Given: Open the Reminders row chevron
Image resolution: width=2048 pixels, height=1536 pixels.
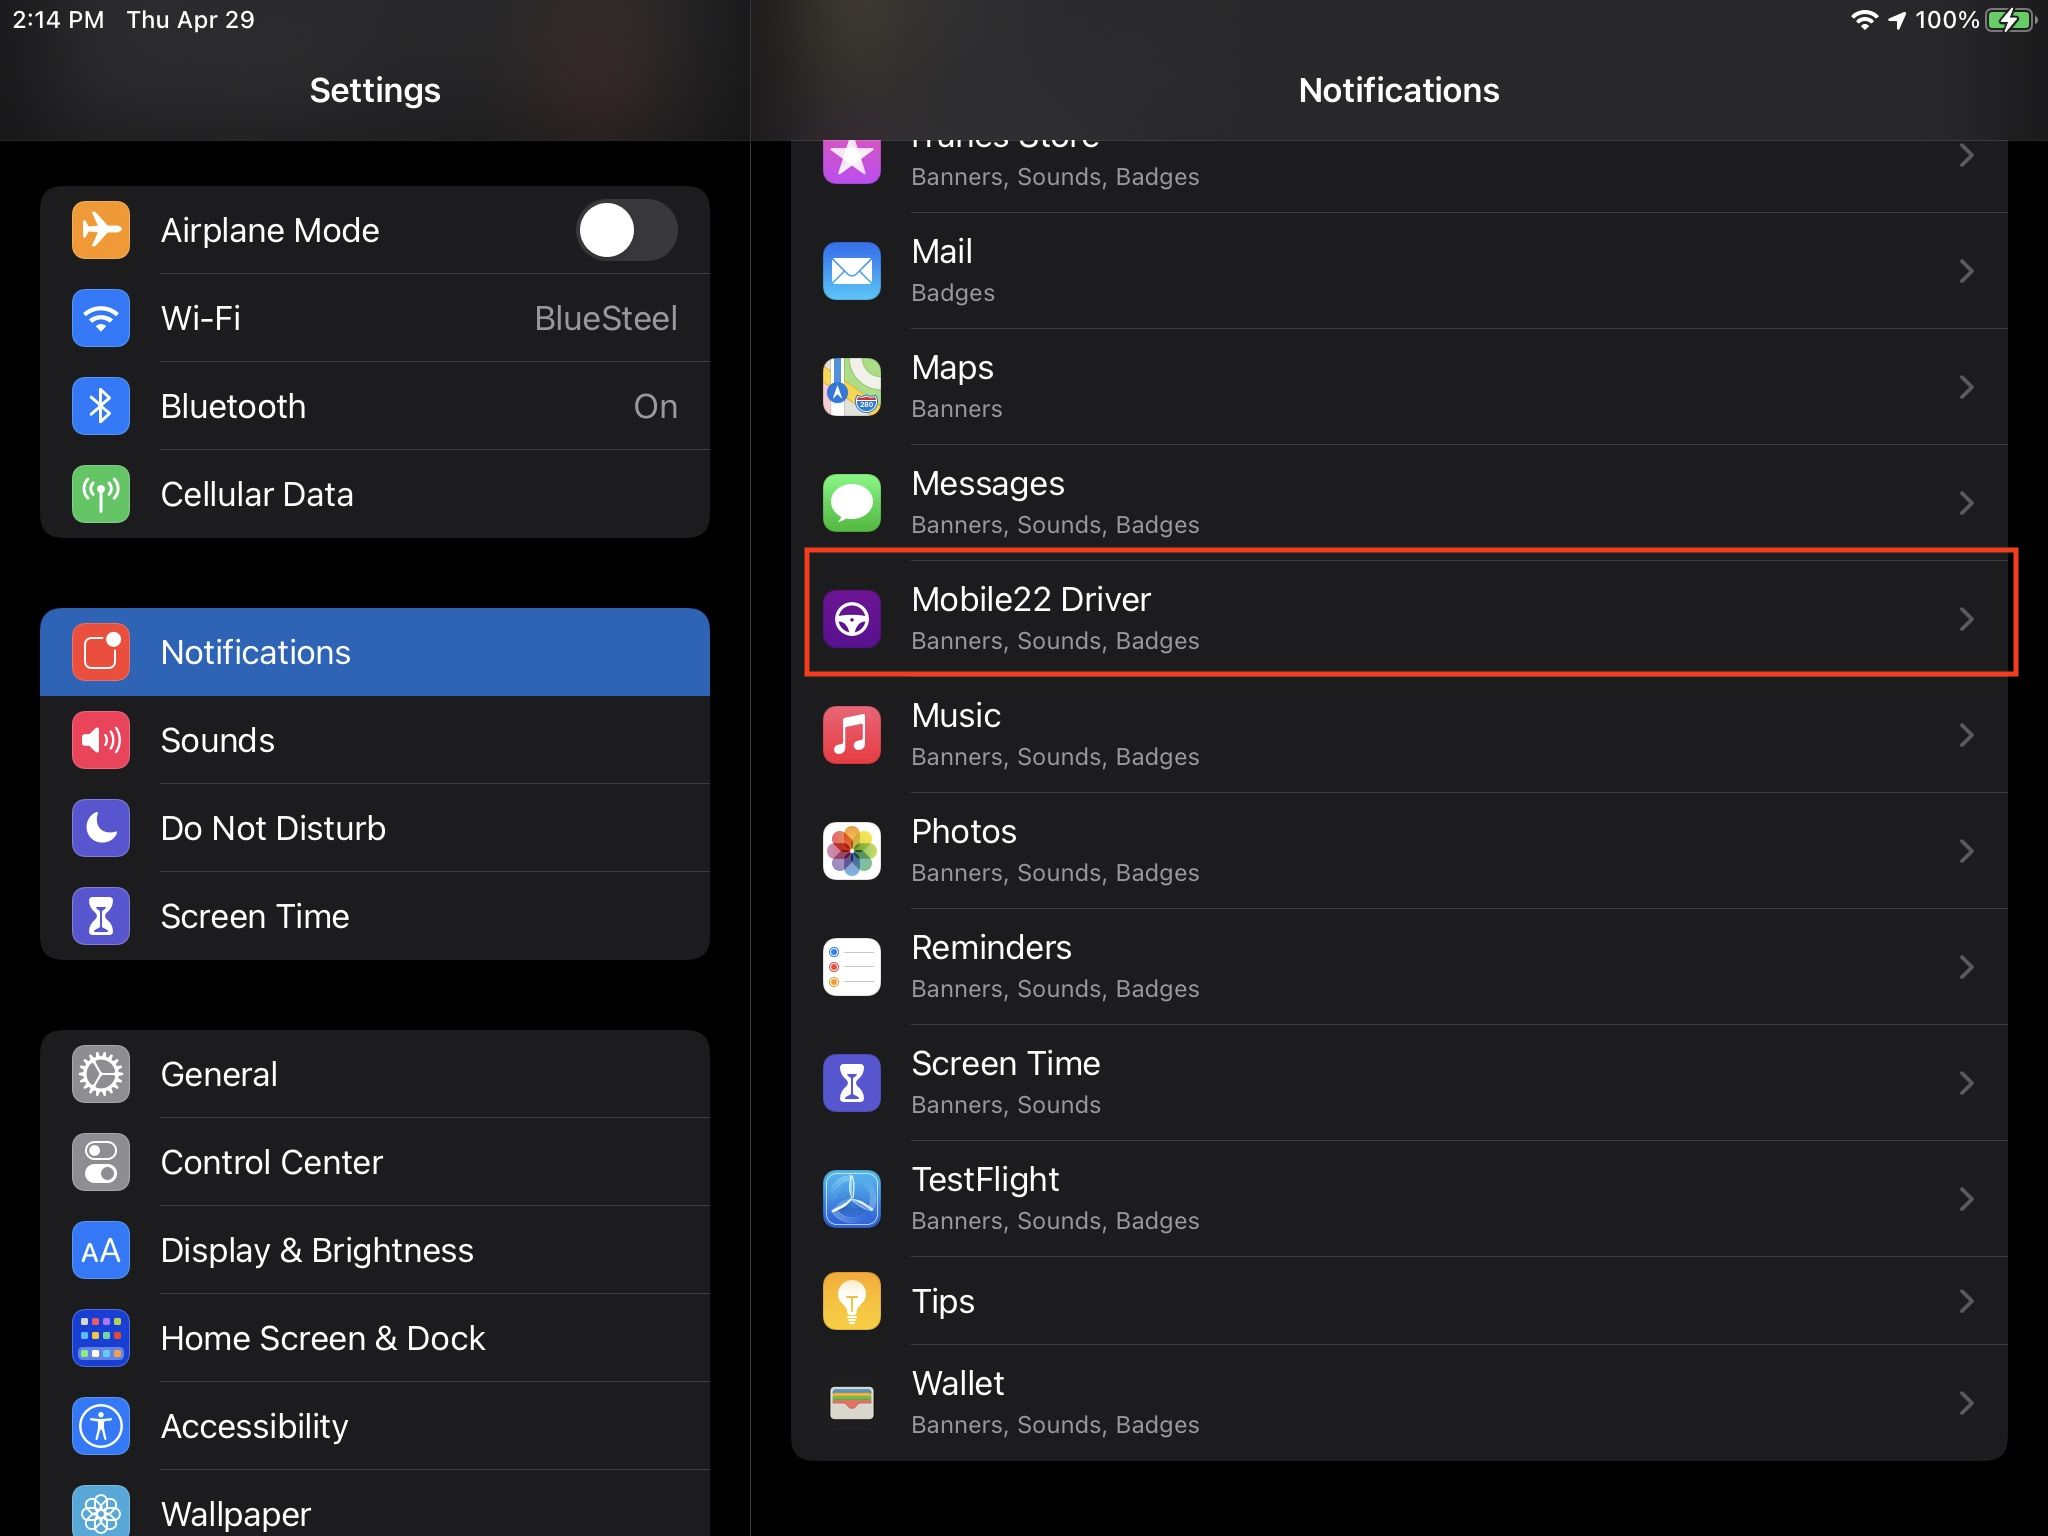Looking at the screenshot, I should [x=1966, y=967].
